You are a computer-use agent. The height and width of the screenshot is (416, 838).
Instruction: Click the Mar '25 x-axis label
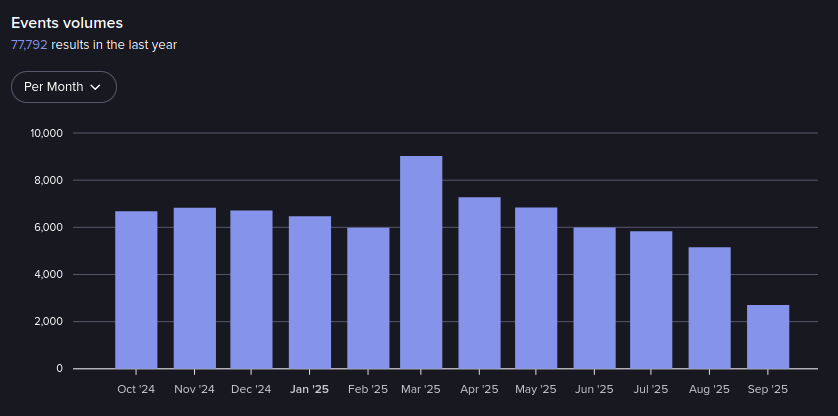[x=421, y=389]
